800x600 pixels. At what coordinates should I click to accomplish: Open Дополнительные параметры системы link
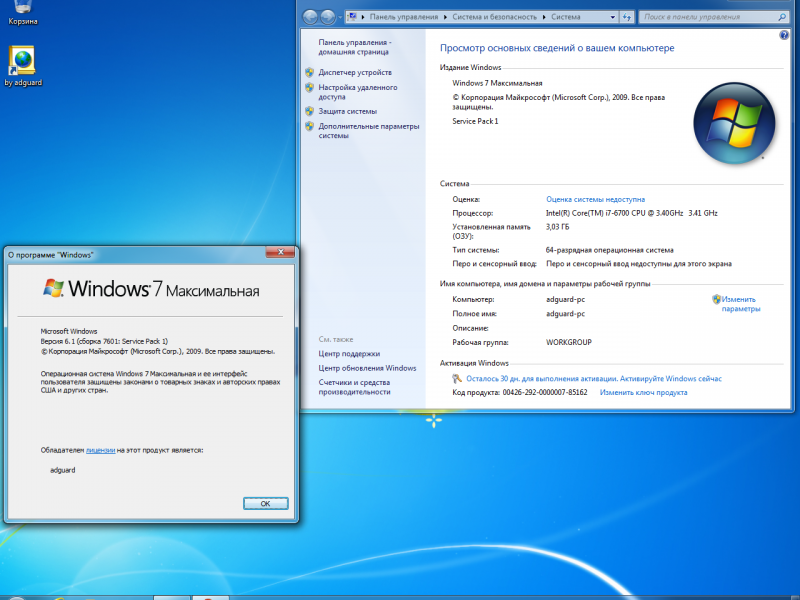click(x=368, y=131)
